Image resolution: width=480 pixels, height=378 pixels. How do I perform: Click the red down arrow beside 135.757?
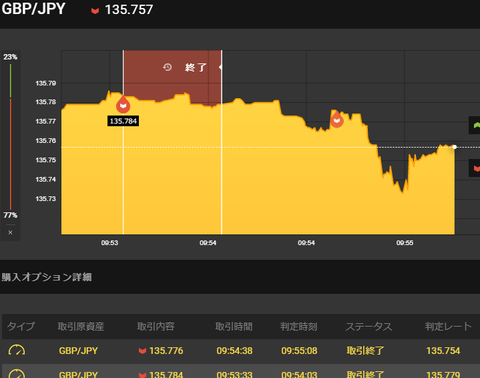(x=95, y=11)
